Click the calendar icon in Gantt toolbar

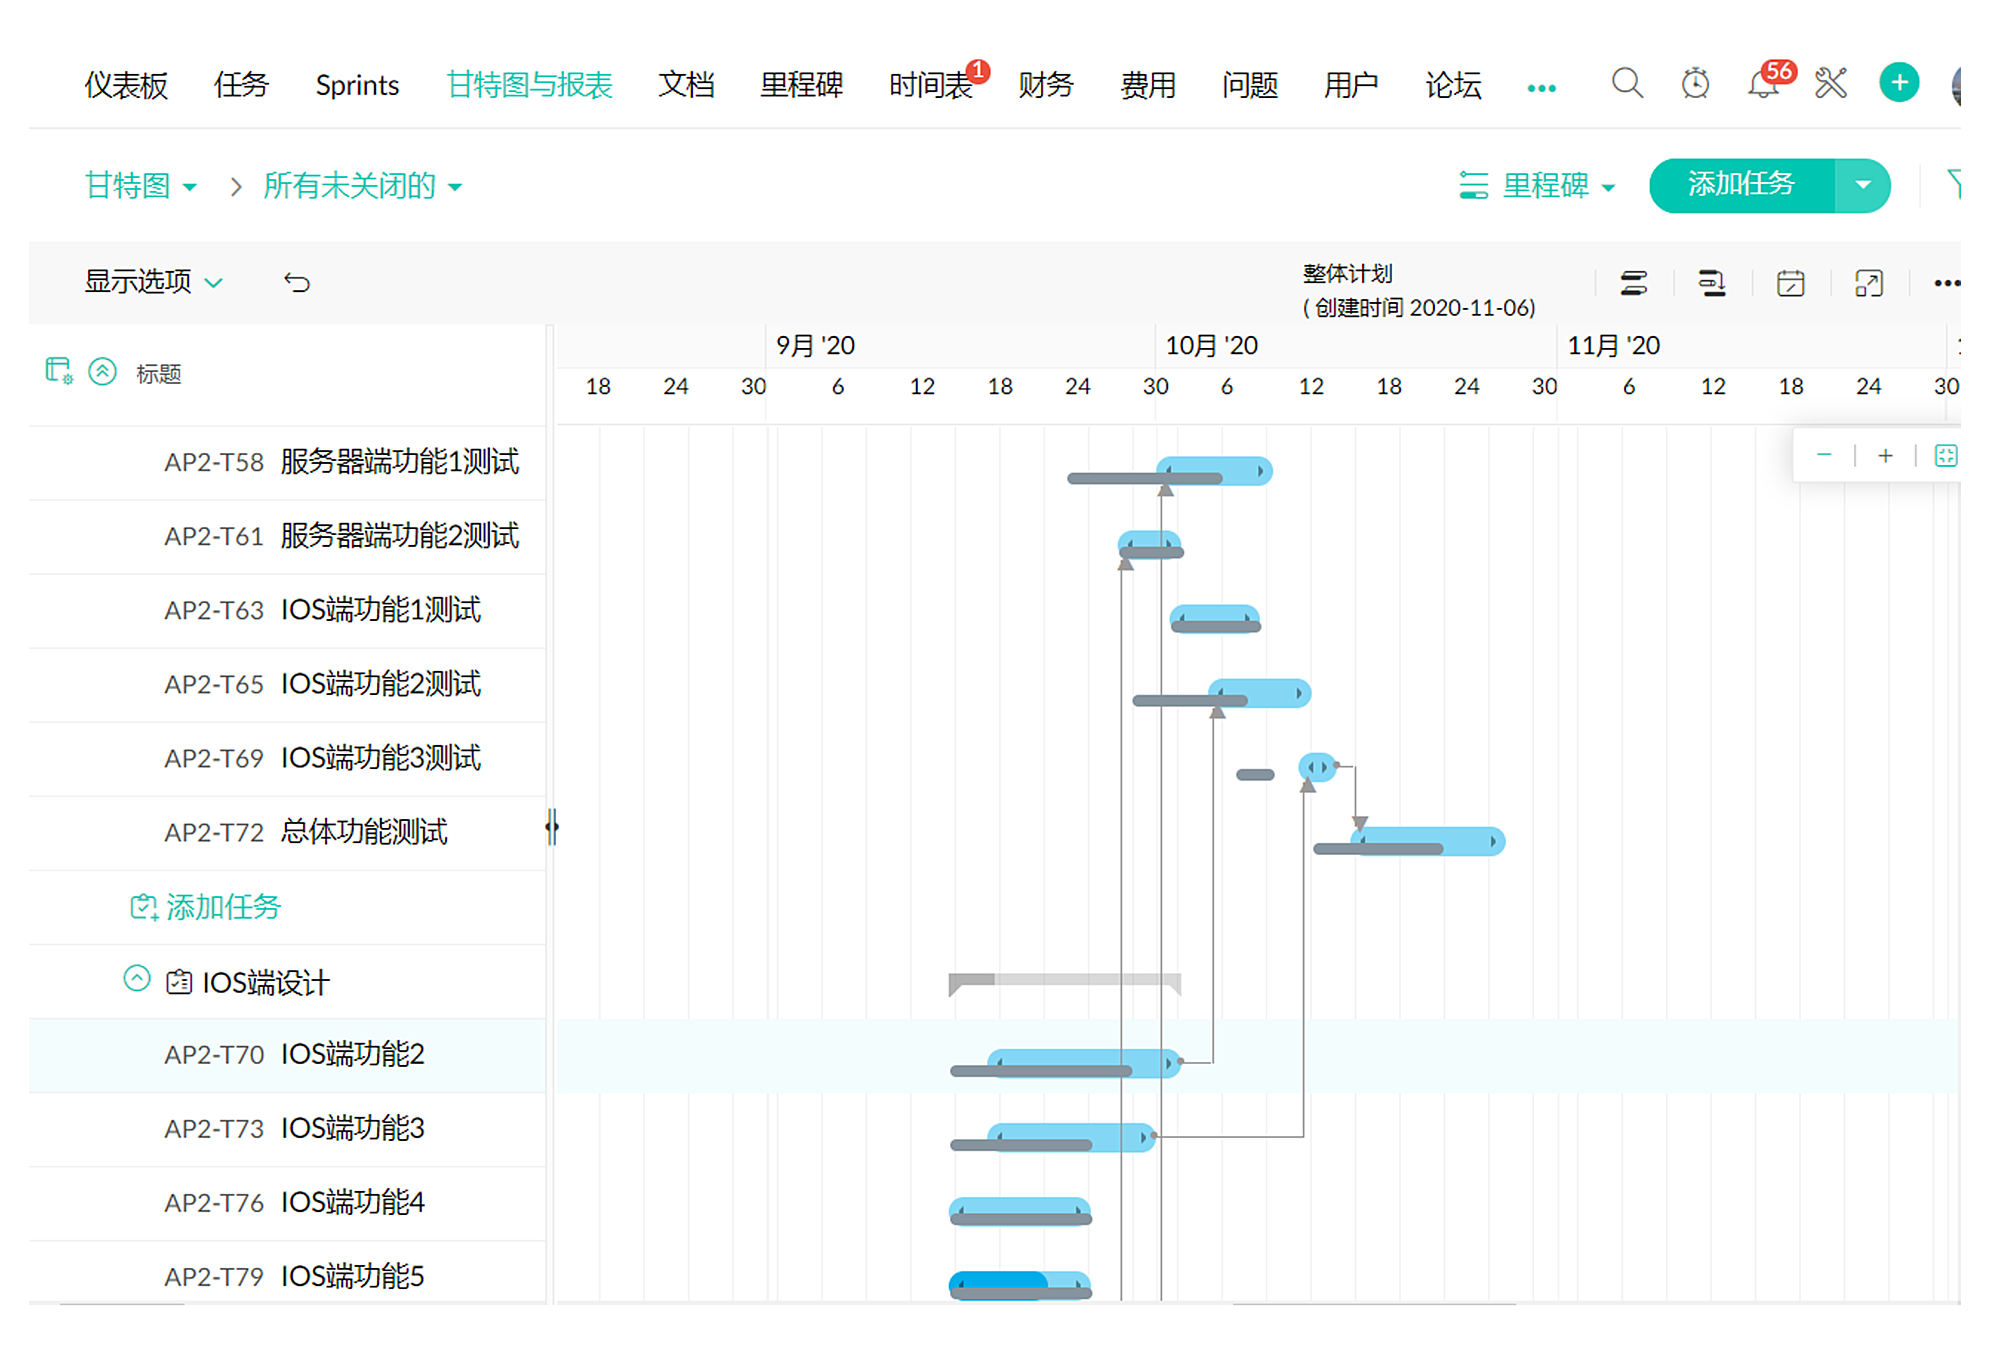1790,284
